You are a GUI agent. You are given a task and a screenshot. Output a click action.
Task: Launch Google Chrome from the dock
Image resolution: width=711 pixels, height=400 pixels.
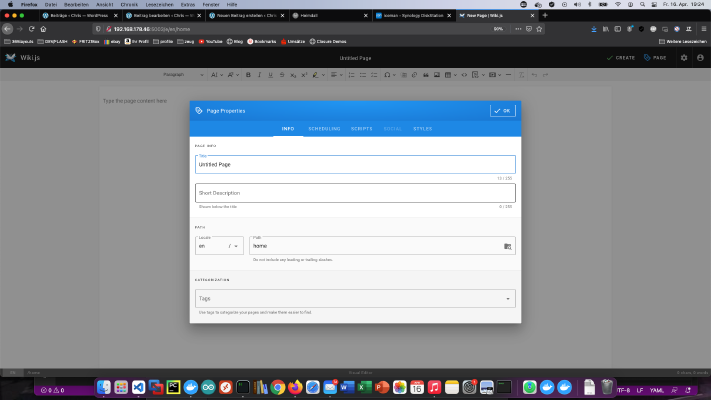(x=278, y=387)
